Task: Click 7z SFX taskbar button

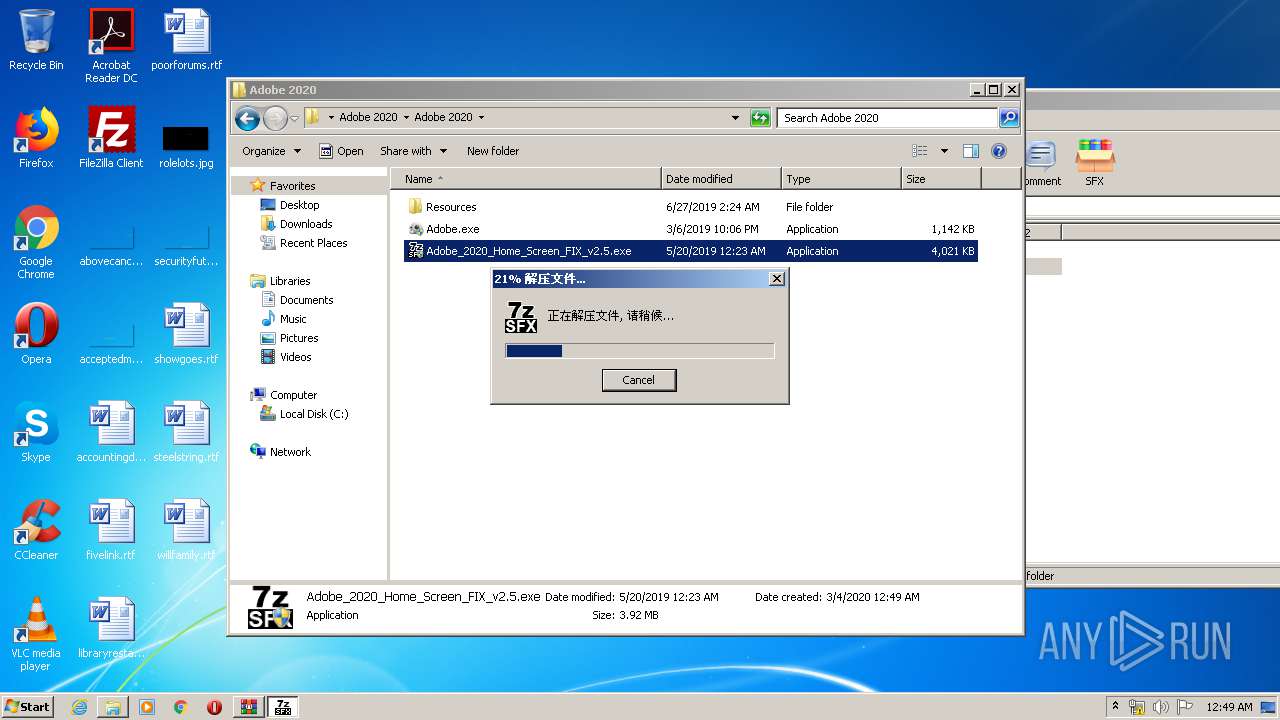Action: [x=283, y=707]
